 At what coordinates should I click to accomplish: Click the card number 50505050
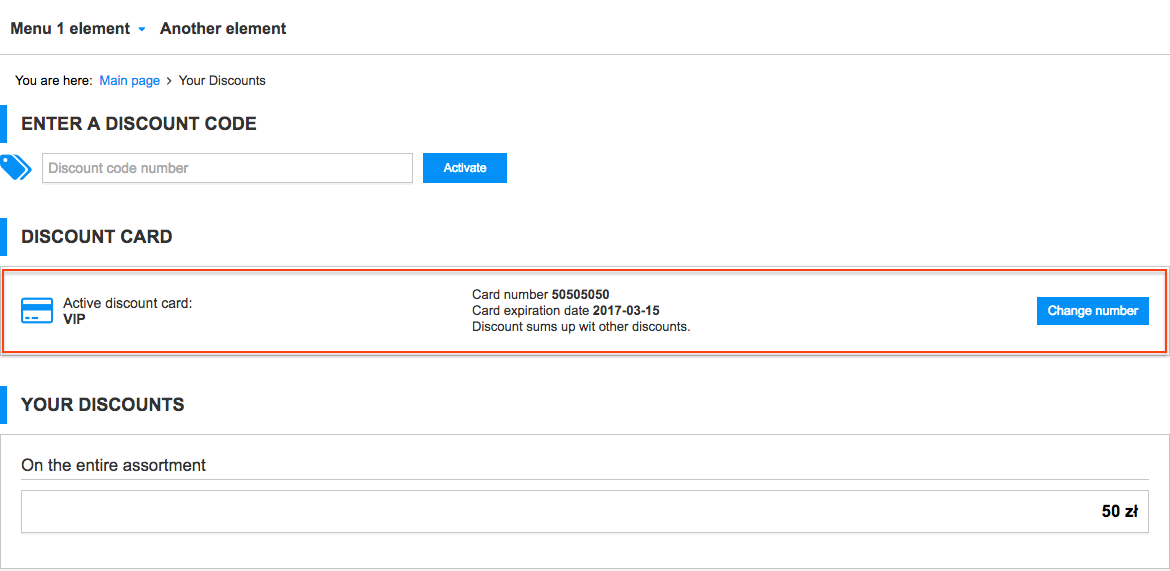580,295
